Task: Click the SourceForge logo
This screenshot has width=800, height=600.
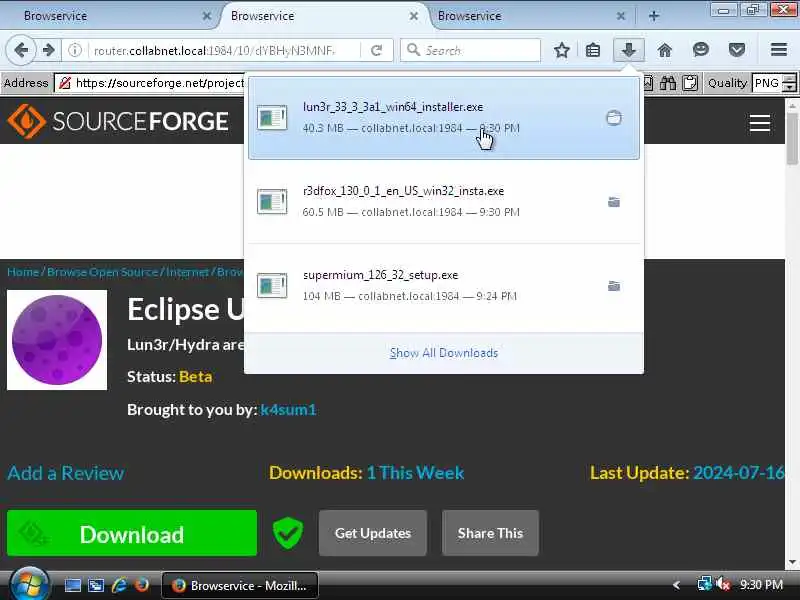Action: [118, 121]
